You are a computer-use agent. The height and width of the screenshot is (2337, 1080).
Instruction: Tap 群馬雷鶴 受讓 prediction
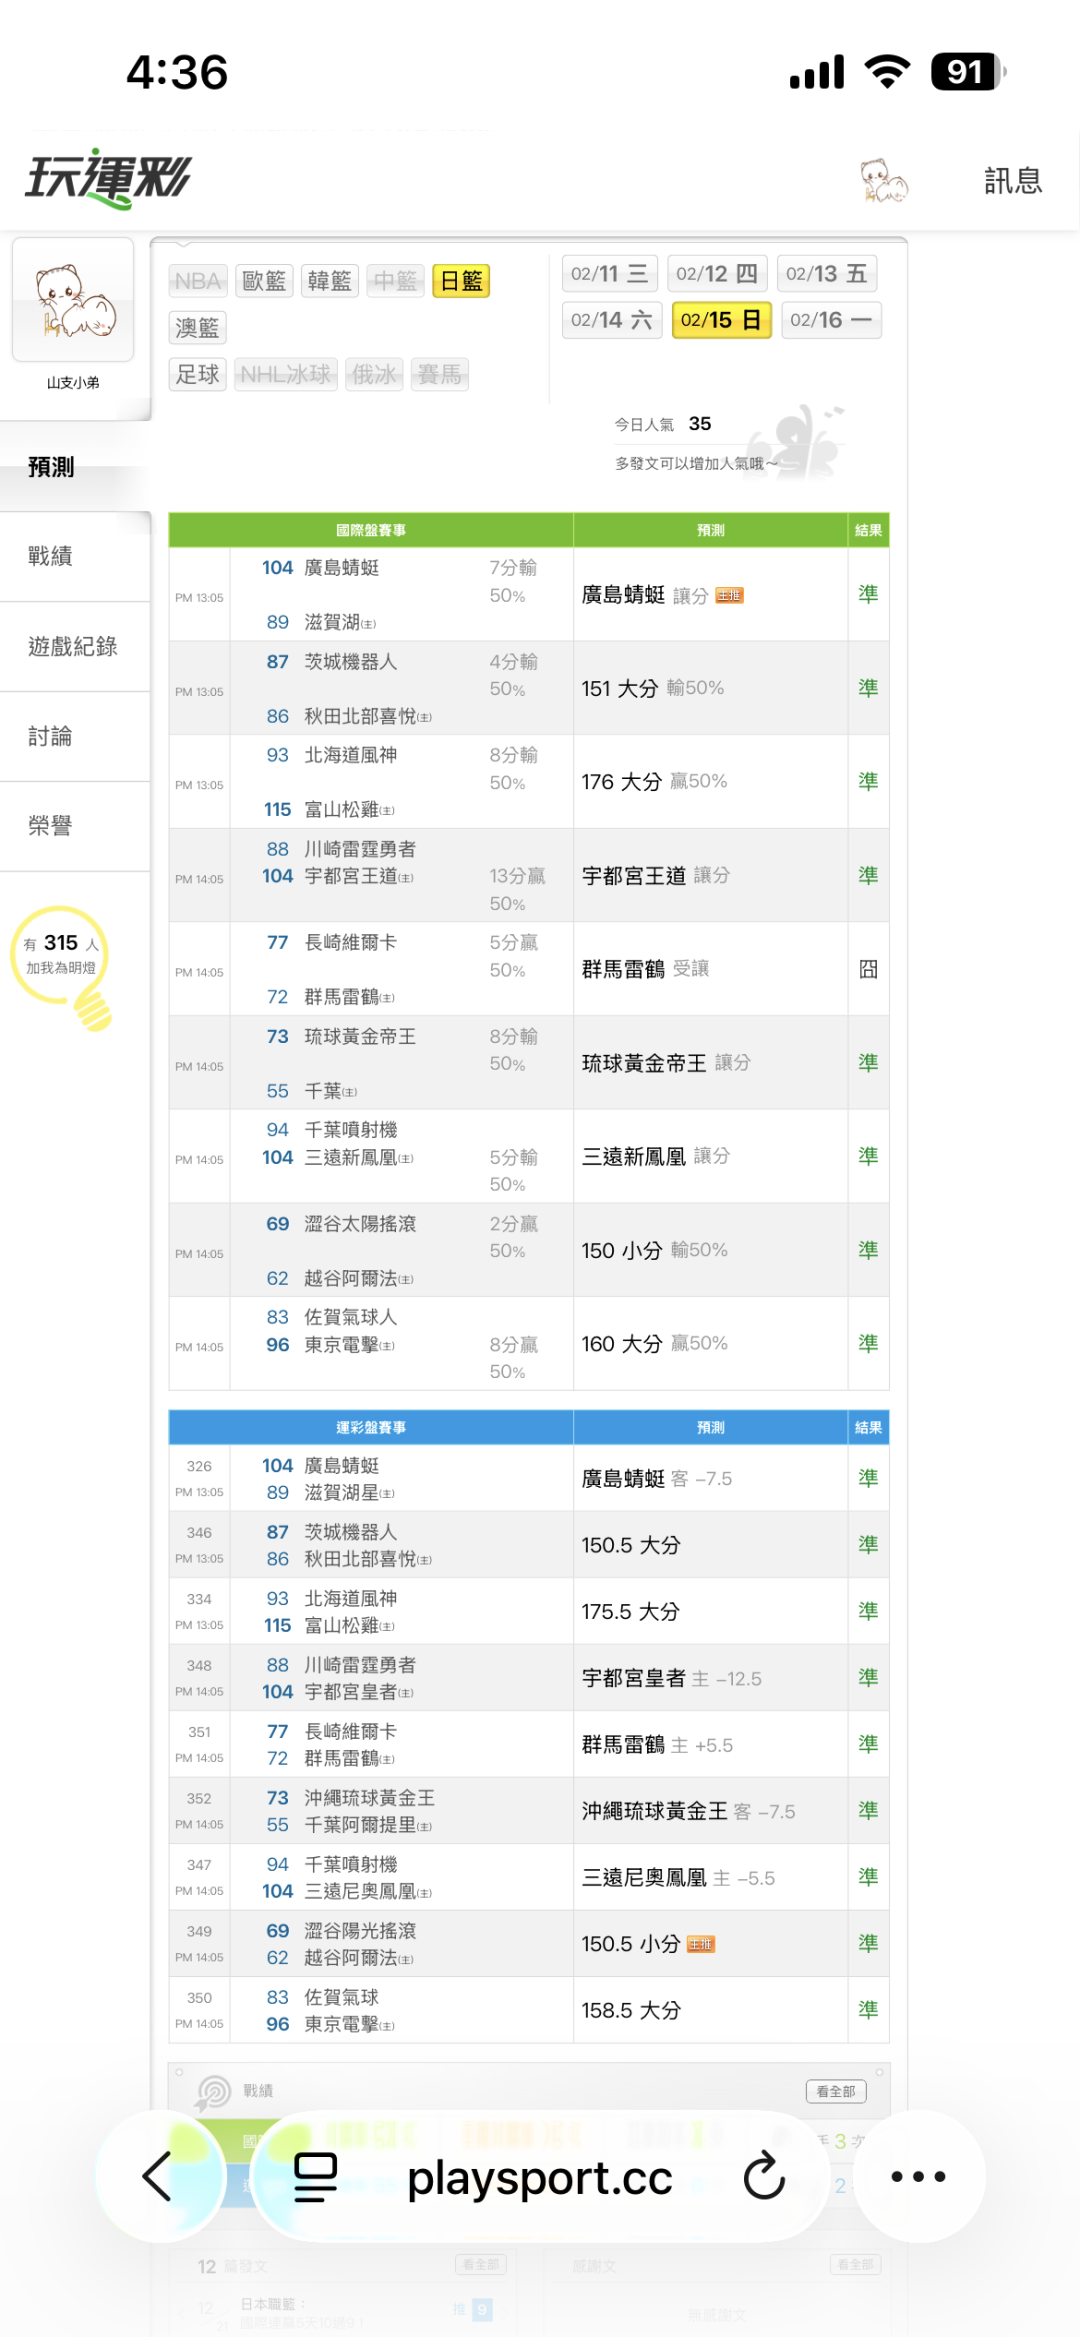click(x=645, y=968)
